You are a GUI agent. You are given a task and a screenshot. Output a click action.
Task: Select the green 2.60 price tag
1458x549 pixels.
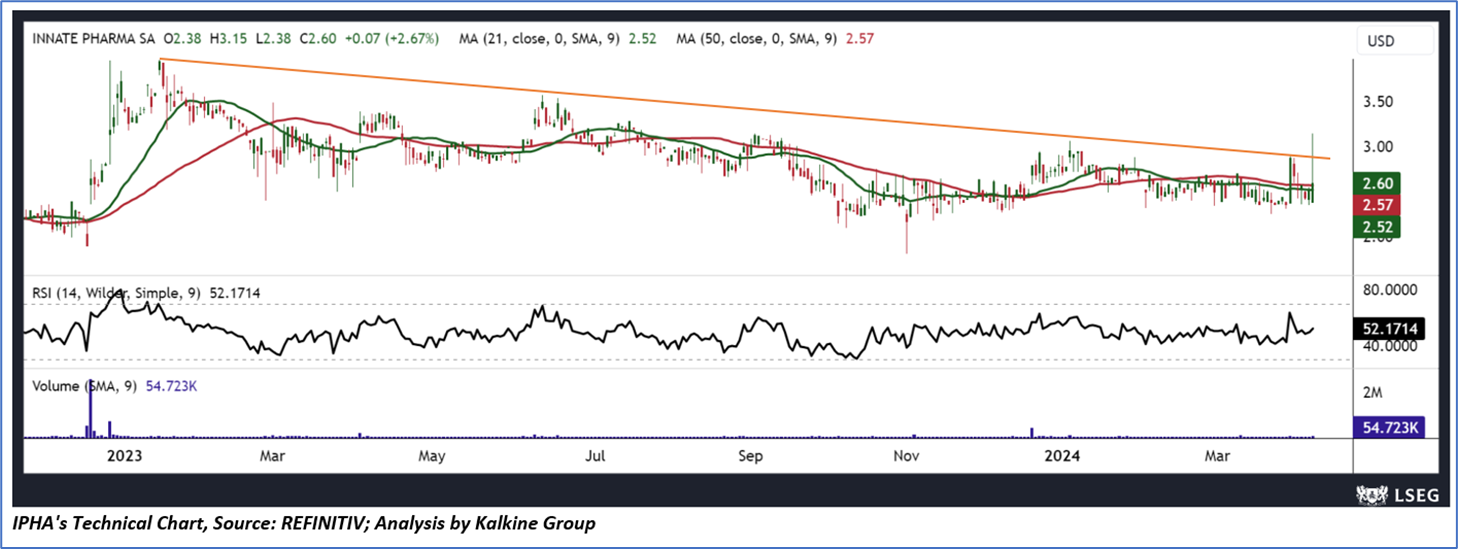(x=1376, y=183)
